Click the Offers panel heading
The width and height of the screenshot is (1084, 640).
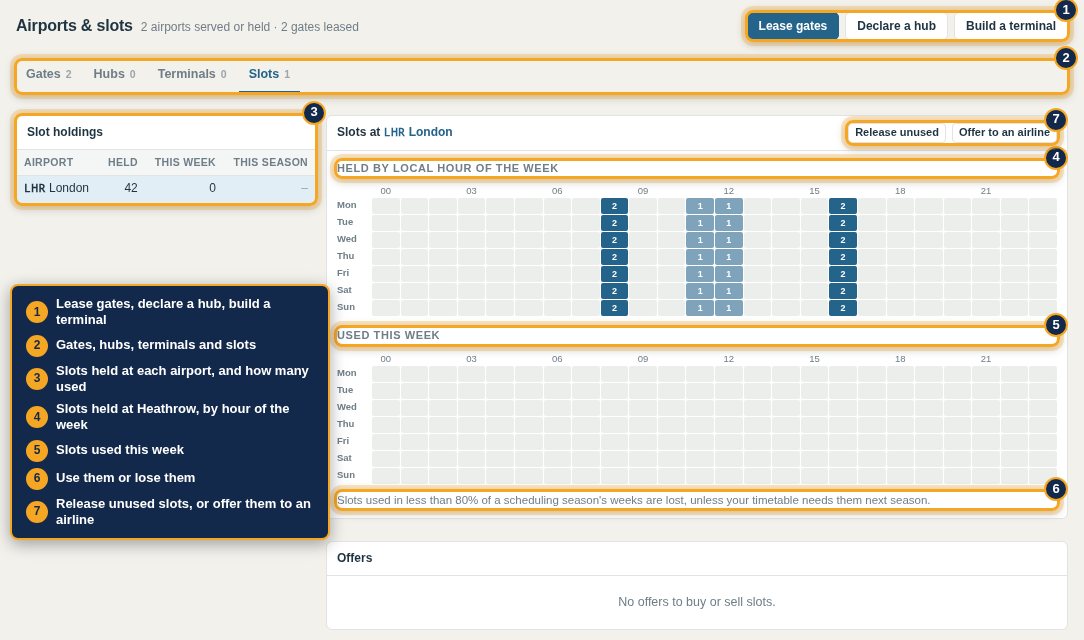(x=355, y=558)
